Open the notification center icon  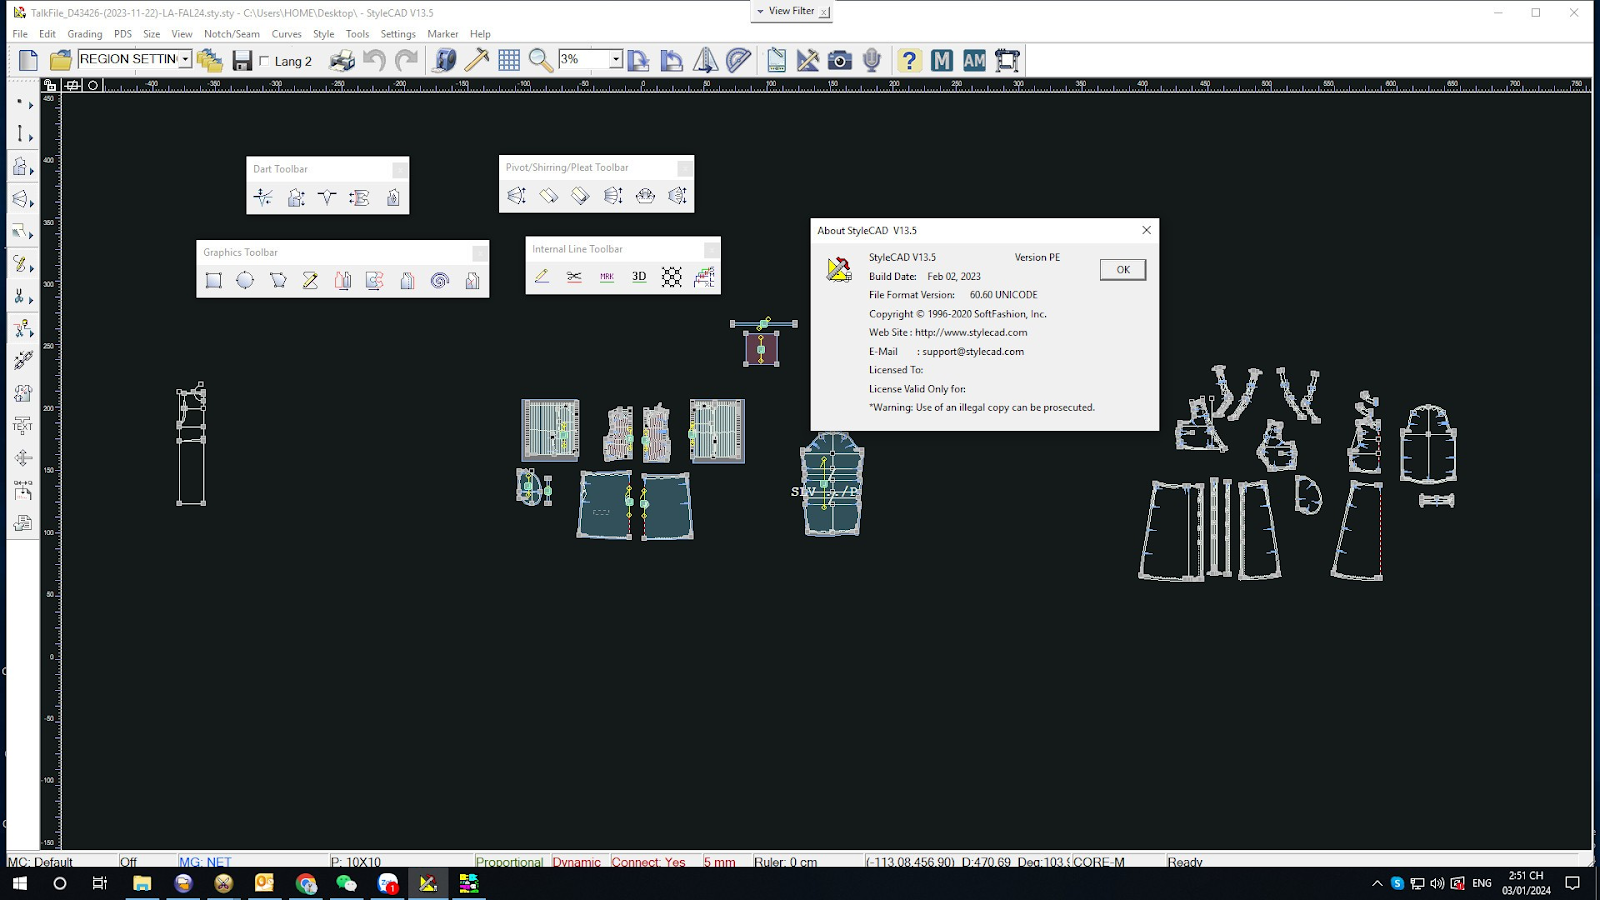[x=1572, y=883]
